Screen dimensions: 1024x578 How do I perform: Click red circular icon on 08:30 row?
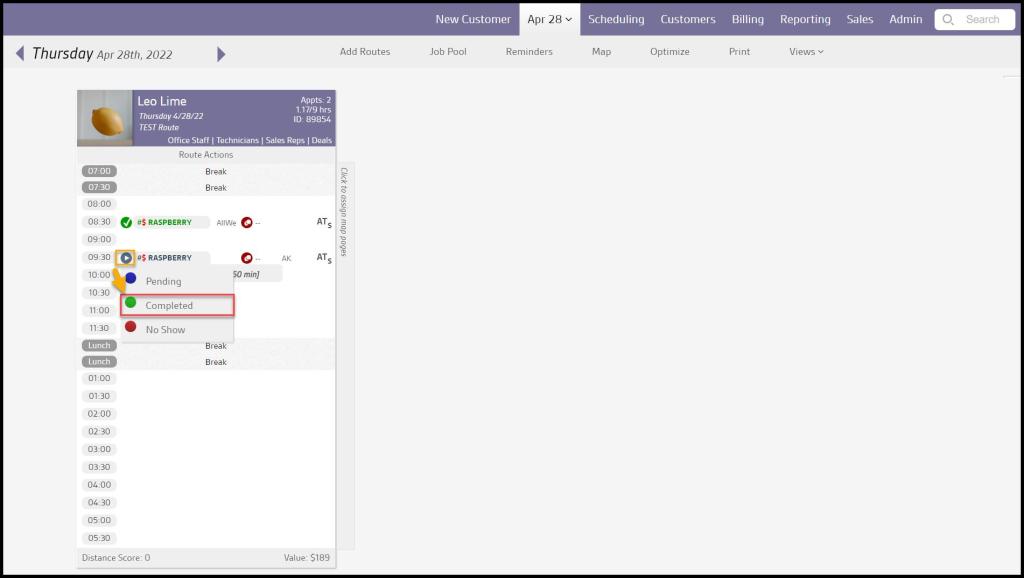(x=247, y=222)
